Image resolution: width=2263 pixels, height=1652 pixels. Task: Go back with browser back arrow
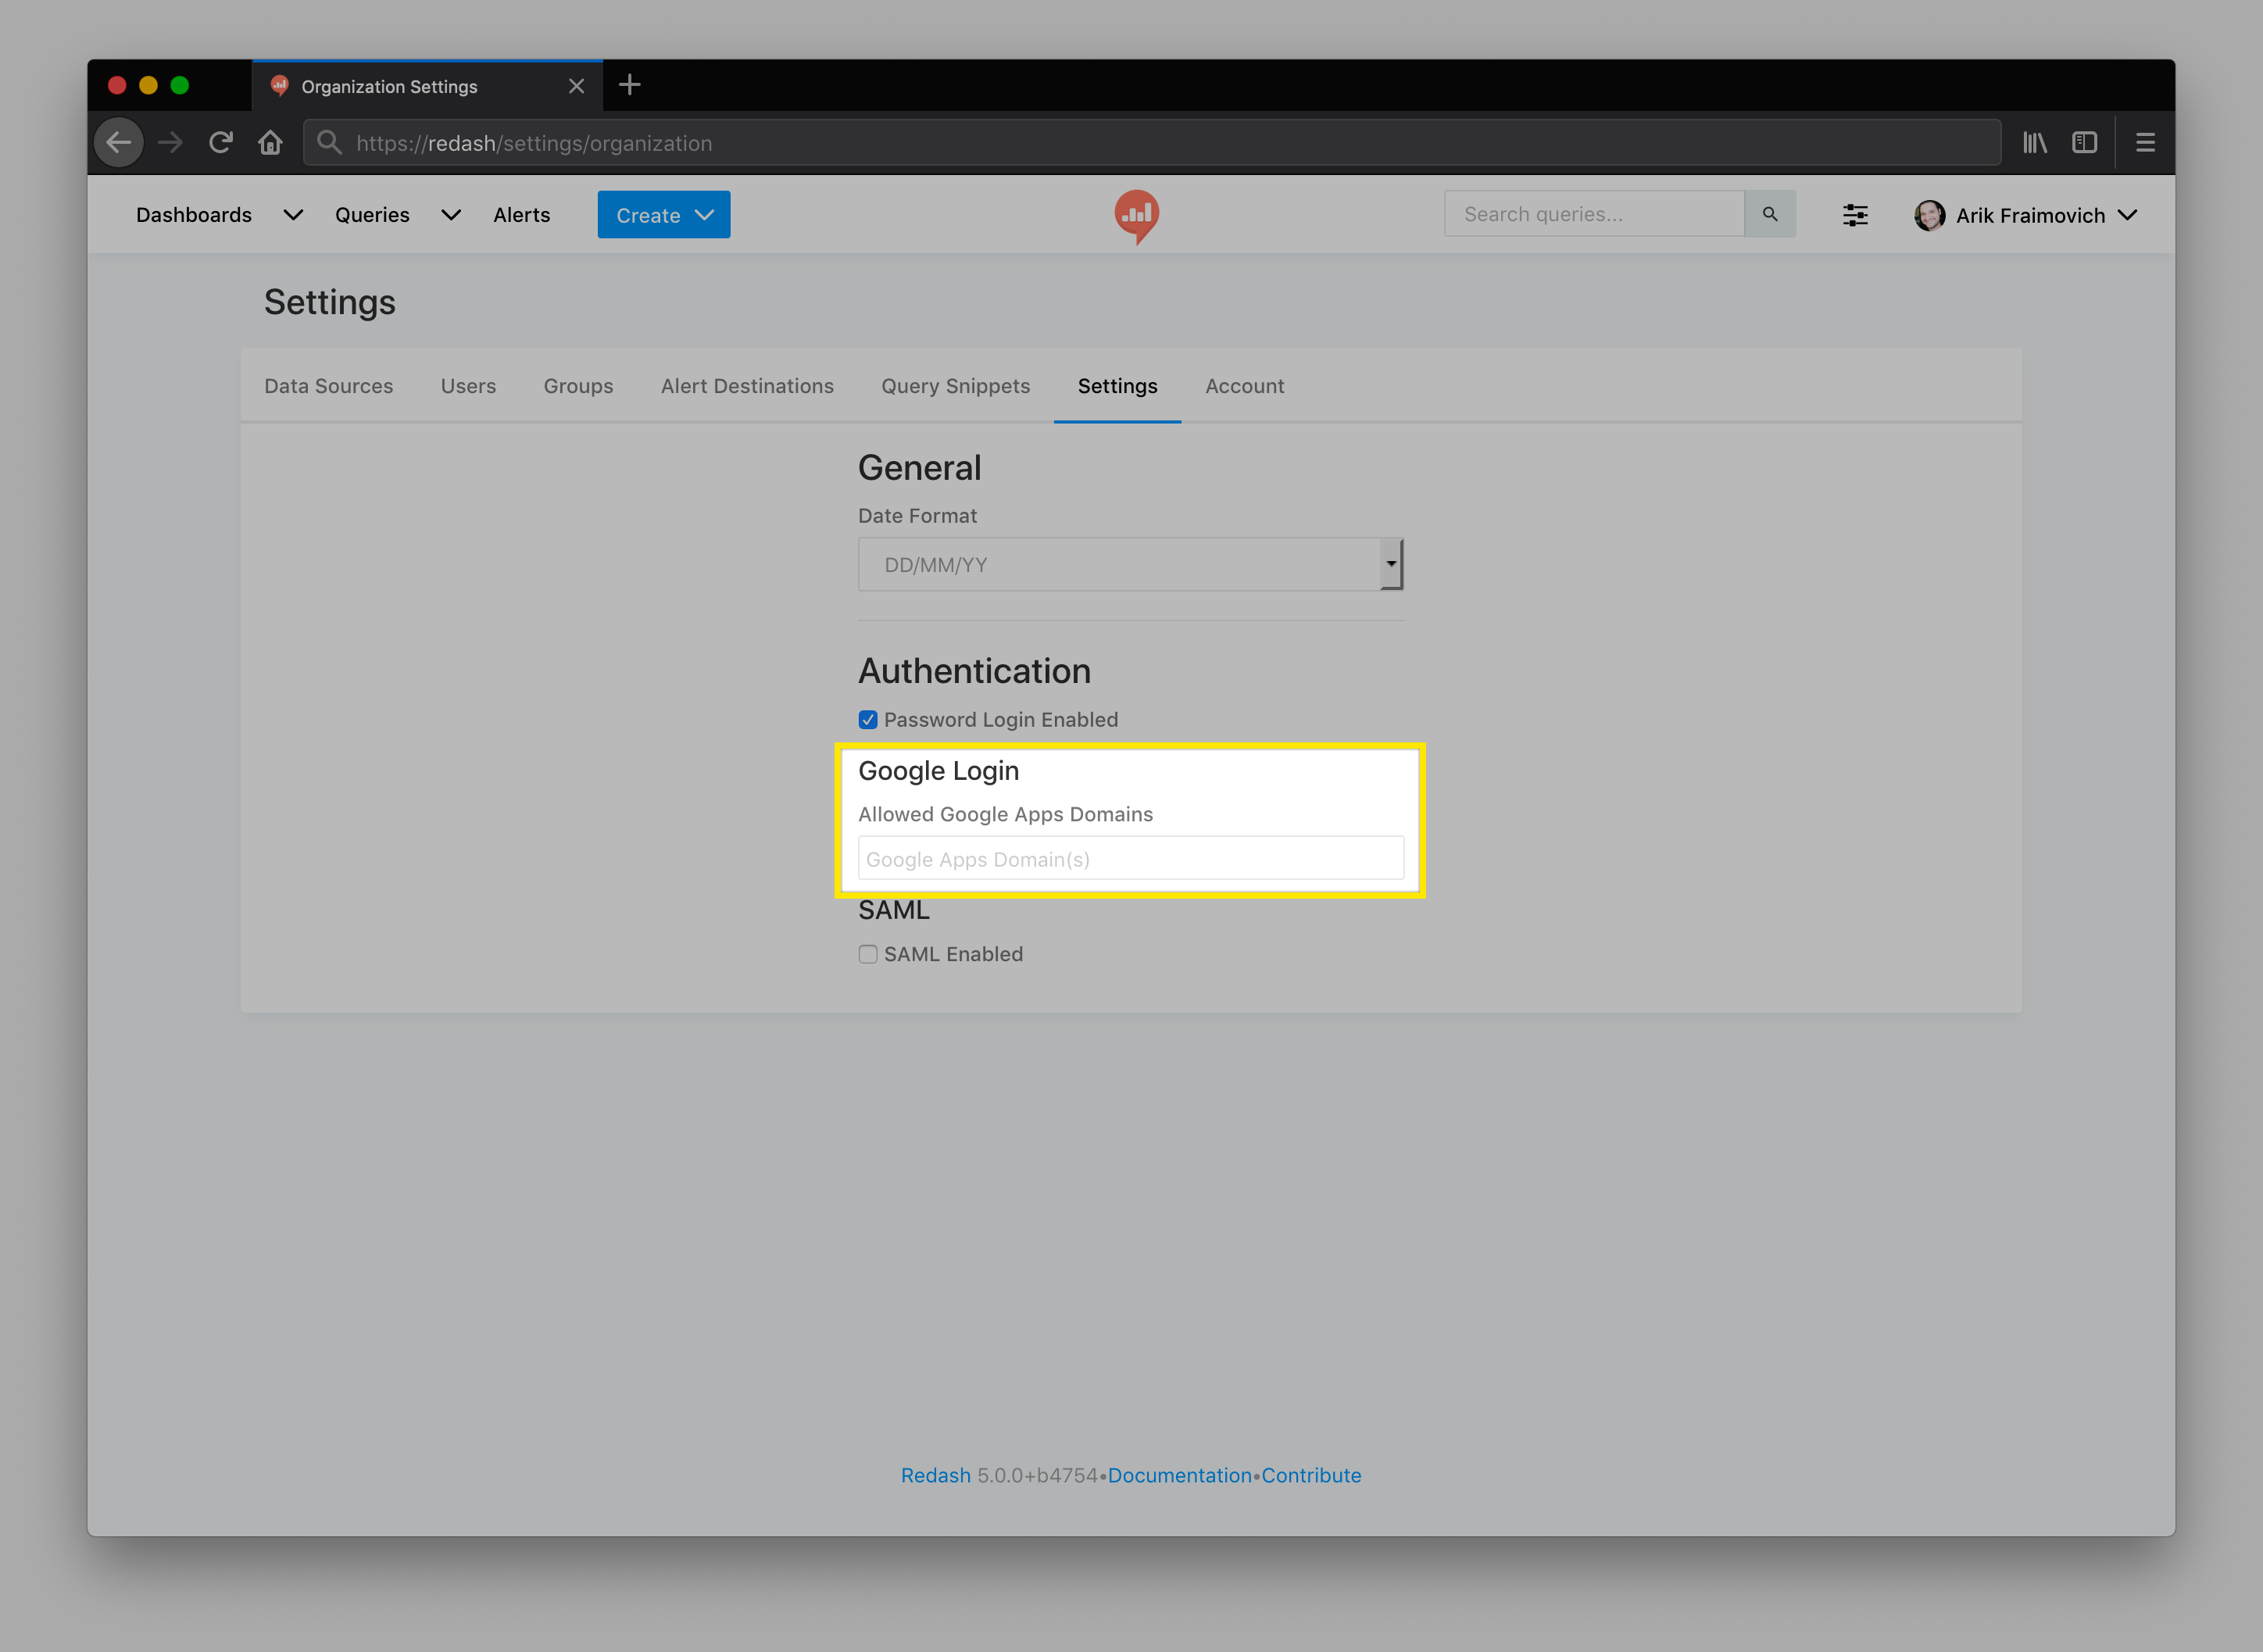[x=119, y=143]
